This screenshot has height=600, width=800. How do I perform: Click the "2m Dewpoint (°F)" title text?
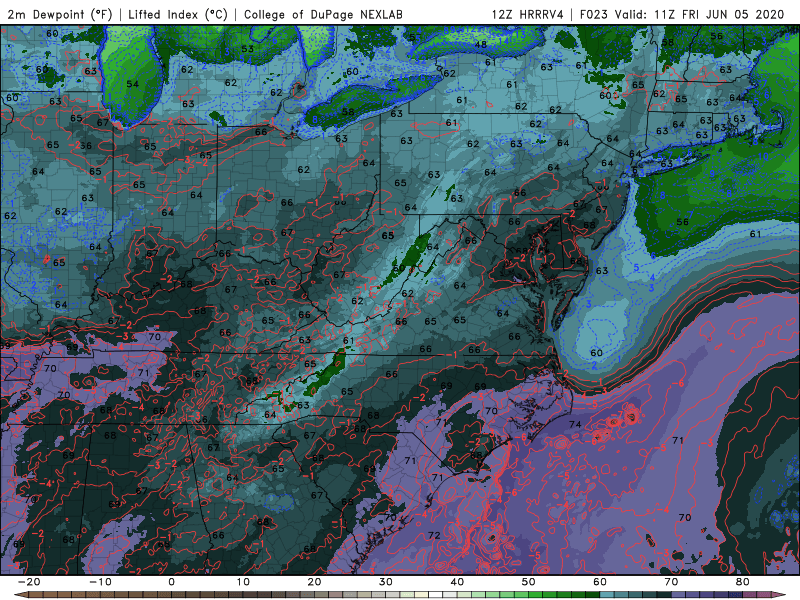(60, 14)
